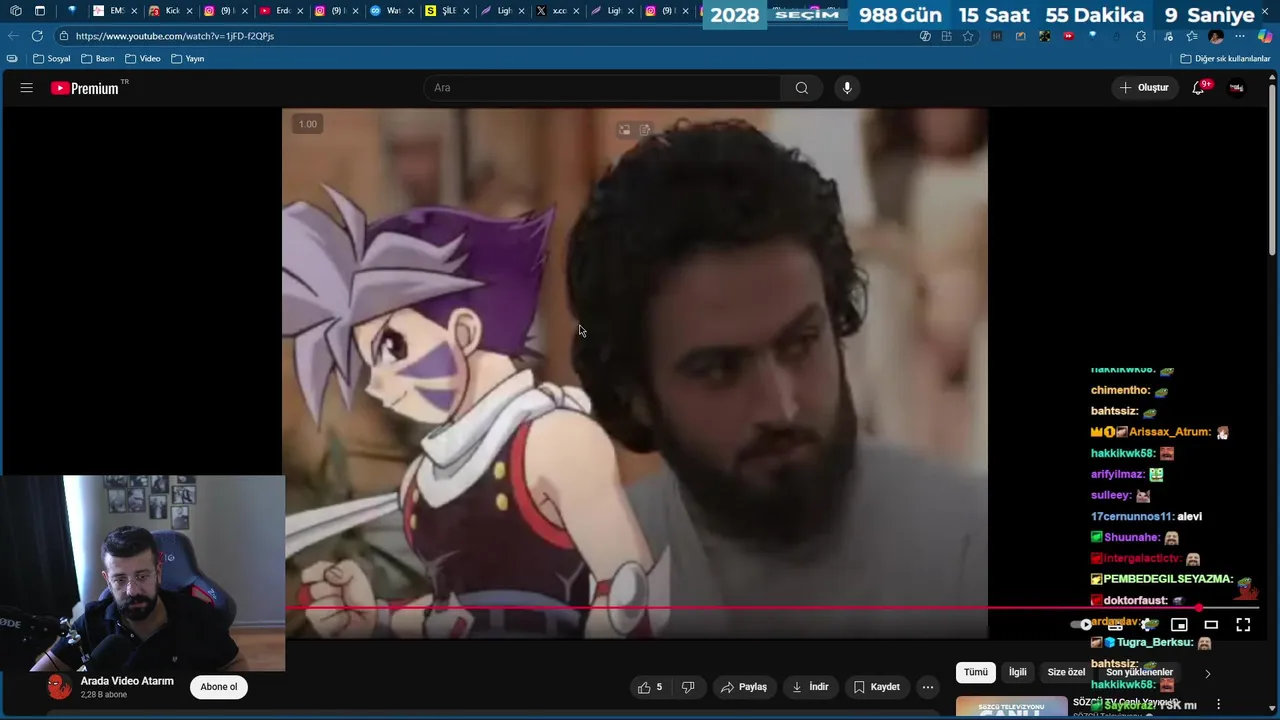Viewport: 1280px width, 720px height.
Task: Open the browser profile picture
Action: (1216, 36)
